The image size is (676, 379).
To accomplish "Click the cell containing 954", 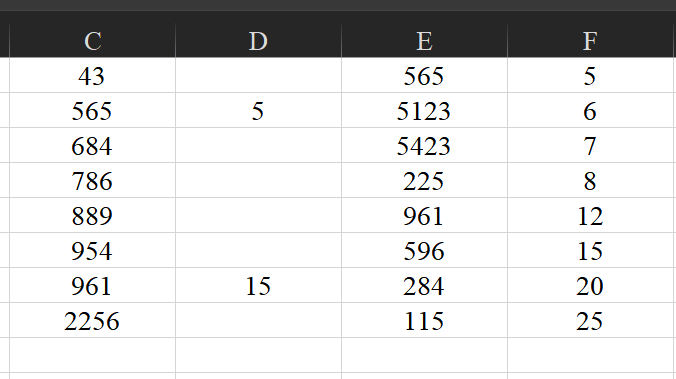I will tap(92, 251).
